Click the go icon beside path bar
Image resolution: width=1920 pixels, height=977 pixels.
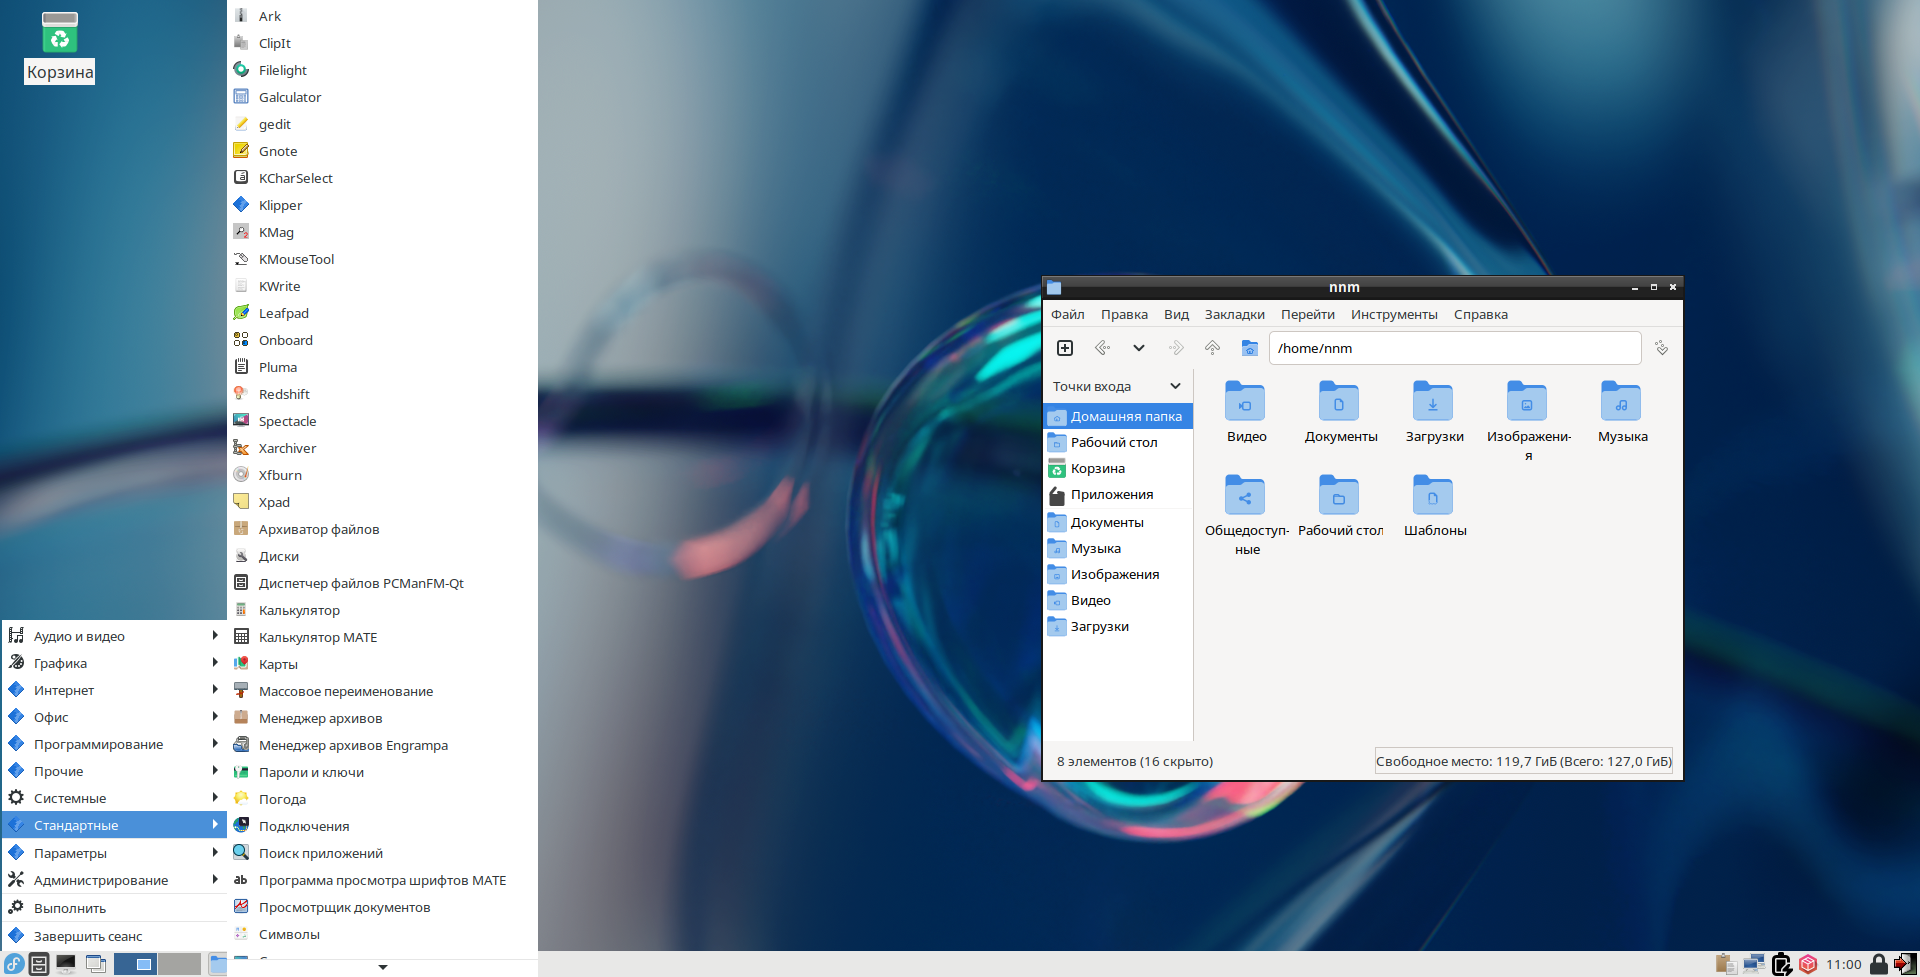pos(1661,348)
